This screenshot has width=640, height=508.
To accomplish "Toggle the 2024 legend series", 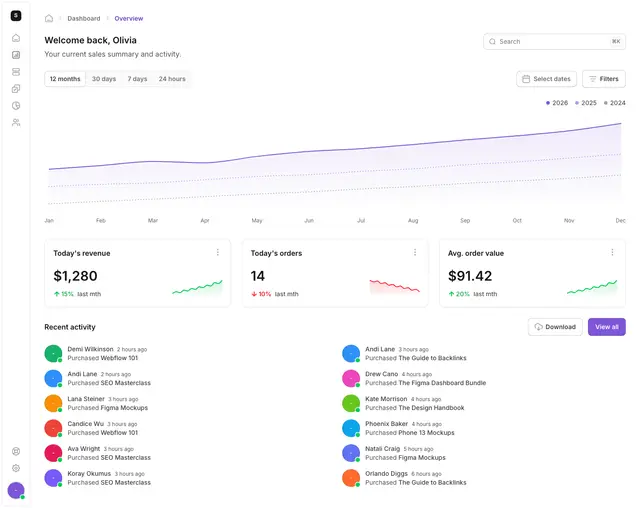I will pos(614,103).
